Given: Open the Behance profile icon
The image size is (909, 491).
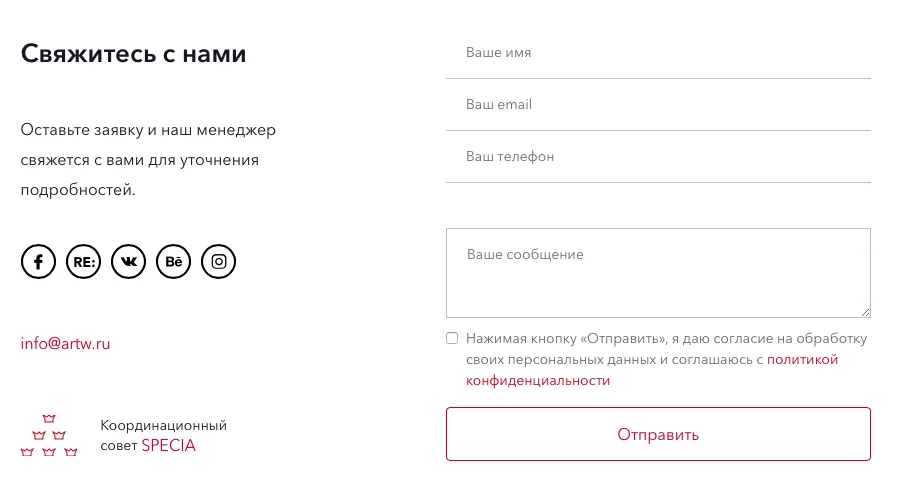Looking at the screenshot, I should [173, 261].
